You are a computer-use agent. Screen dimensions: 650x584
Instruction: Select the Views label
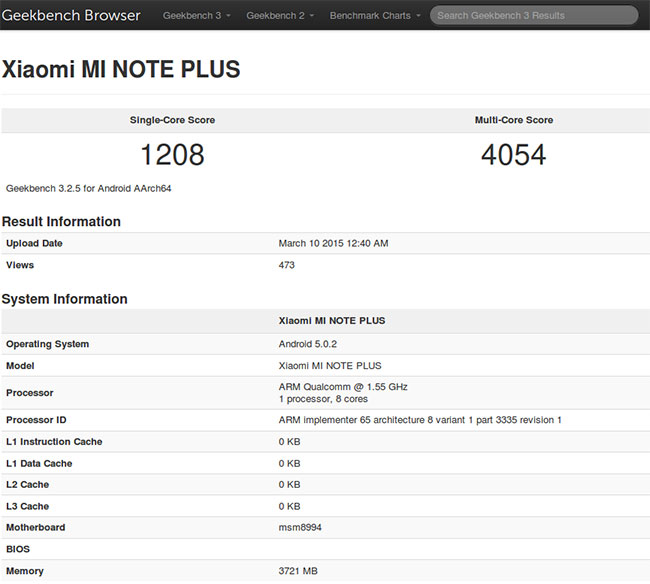[x=20, y=265]
